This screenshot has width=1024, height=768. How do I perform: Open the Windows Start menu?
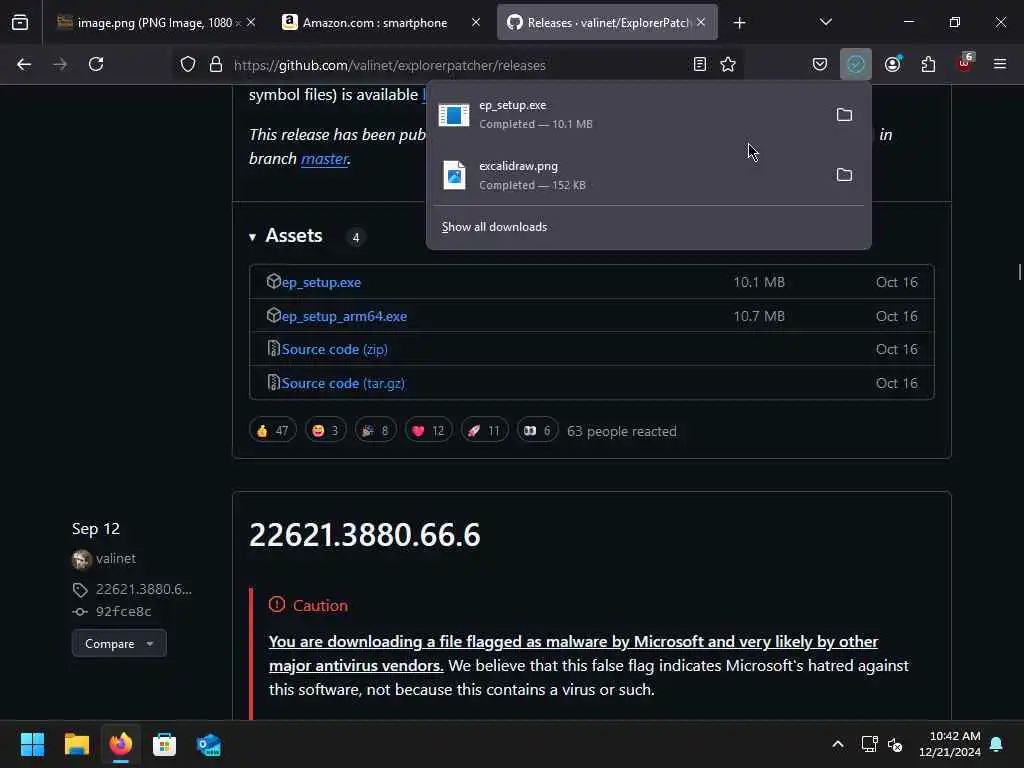(x=32, y=744)
